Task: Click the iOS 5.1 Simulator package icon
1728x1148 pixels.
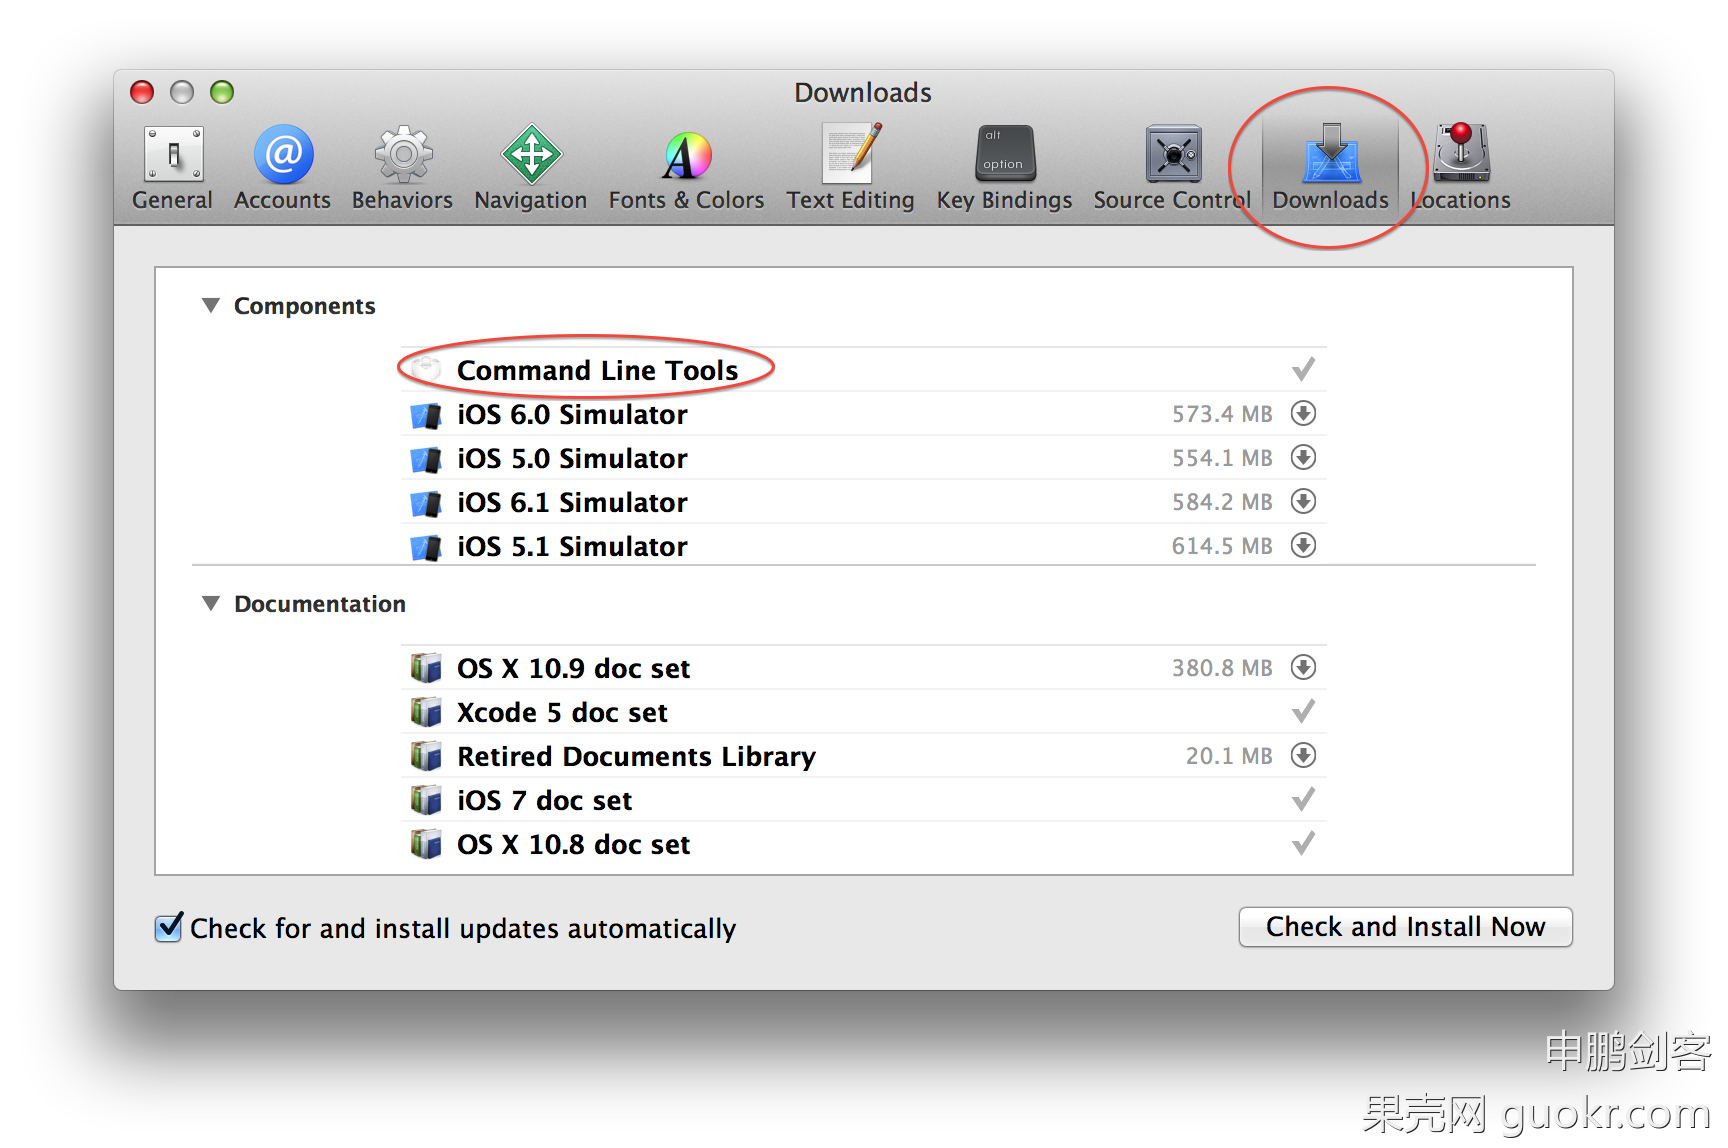Action: 426,547
